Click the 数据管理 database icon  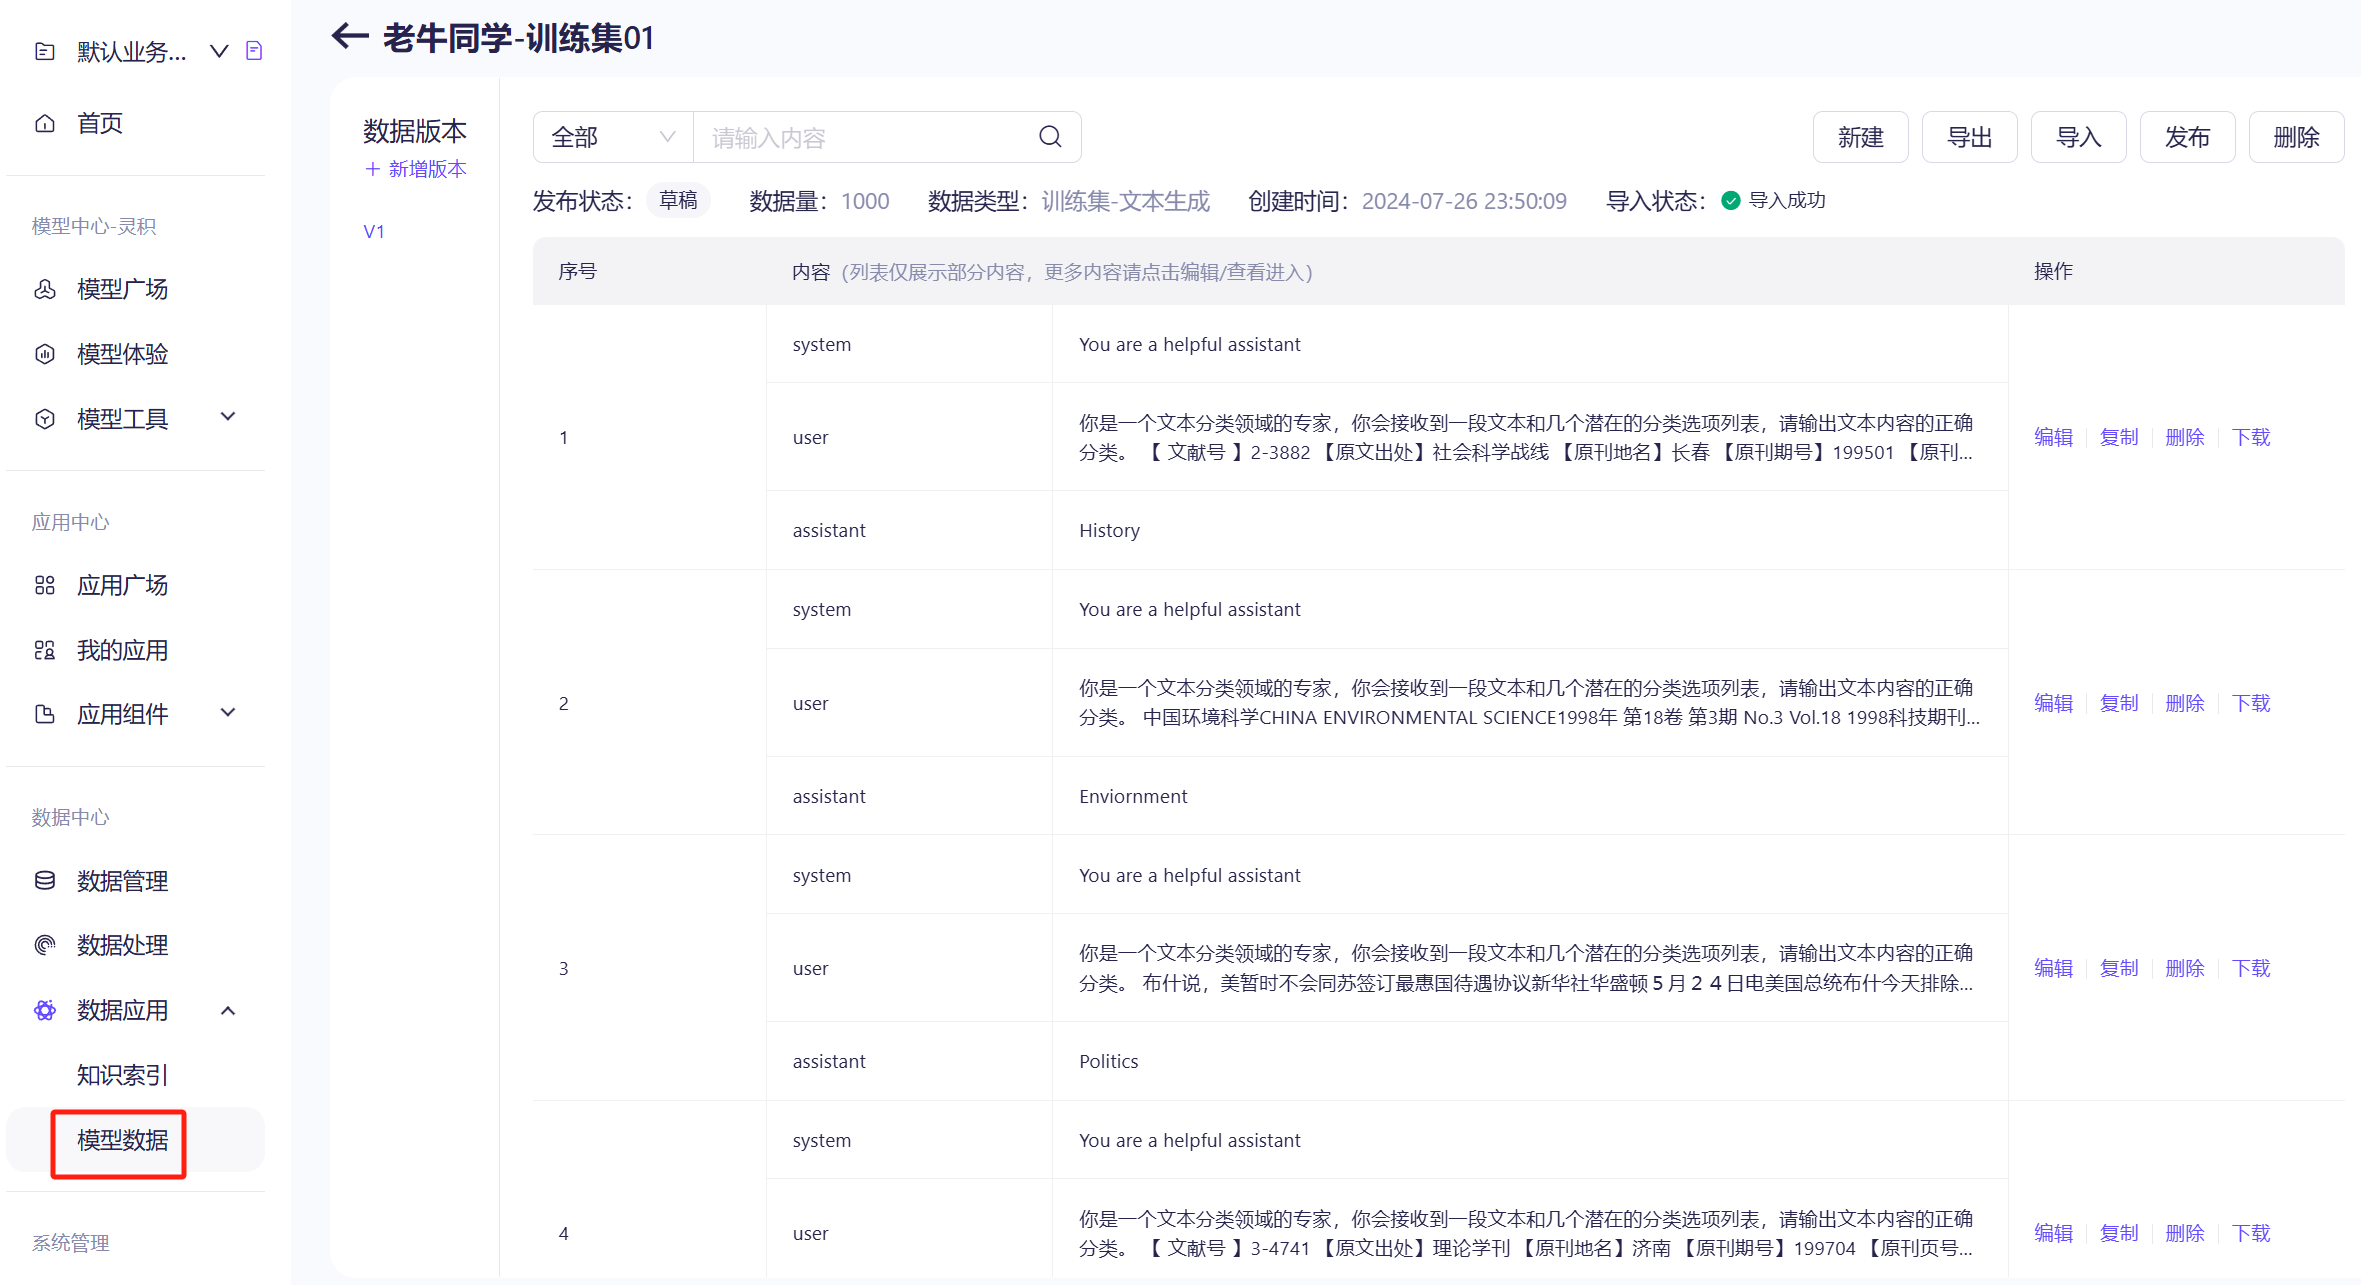[45, 881]
